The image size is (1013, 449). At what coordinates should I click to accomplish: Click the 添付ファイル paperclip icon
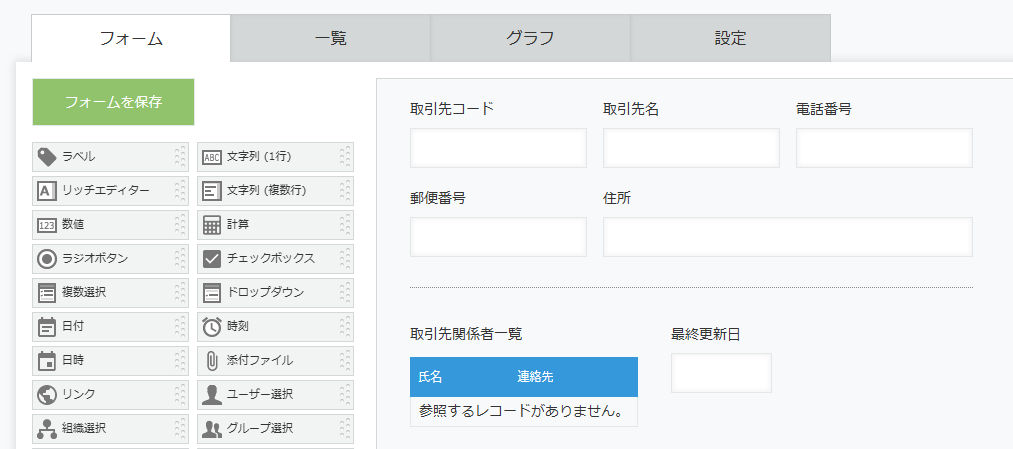click(x=211, y=360)
